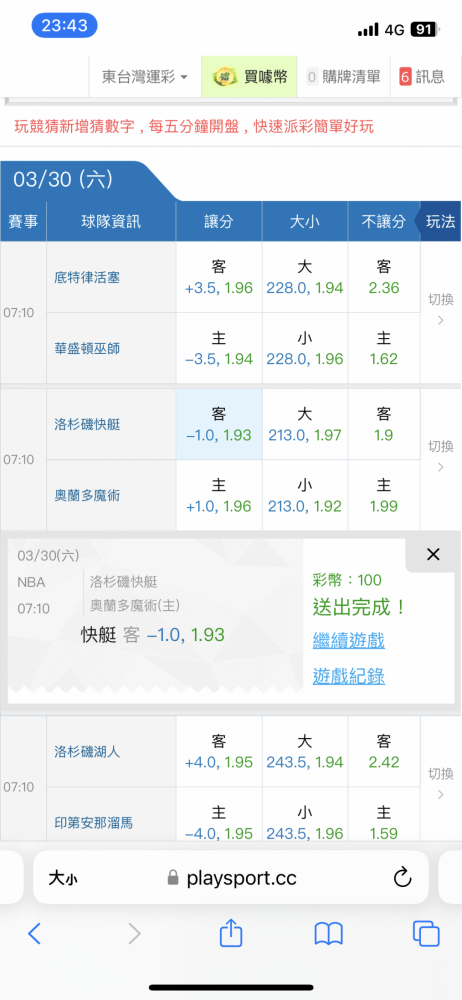Open the Safari tabs overview icon
Image resolution: width=462 pixels, height=1000 pixels.
(426, 934)
